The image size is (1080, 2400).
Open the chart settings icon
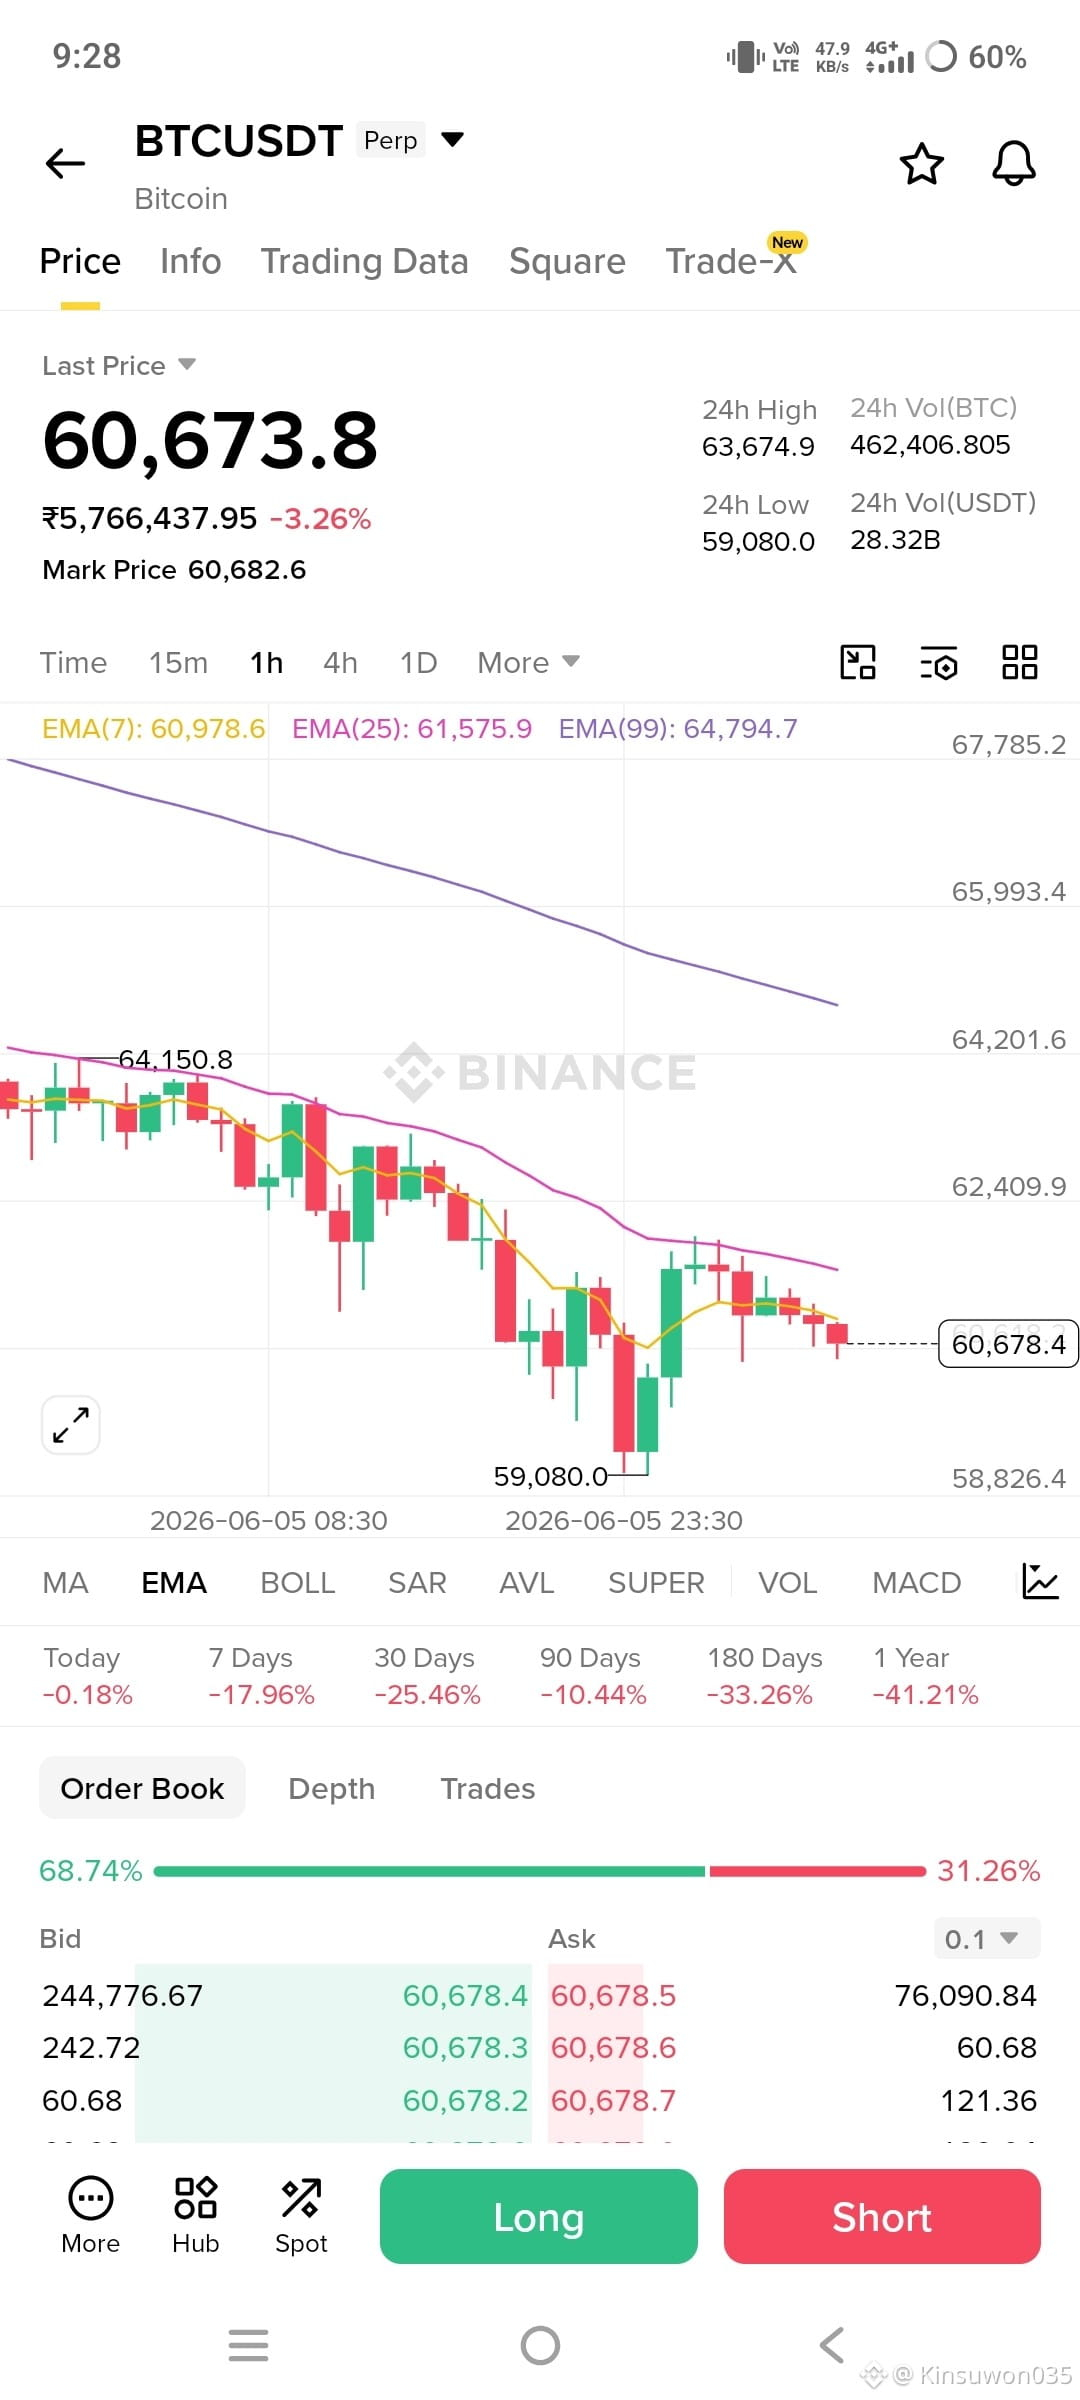(x=938, y=662)
